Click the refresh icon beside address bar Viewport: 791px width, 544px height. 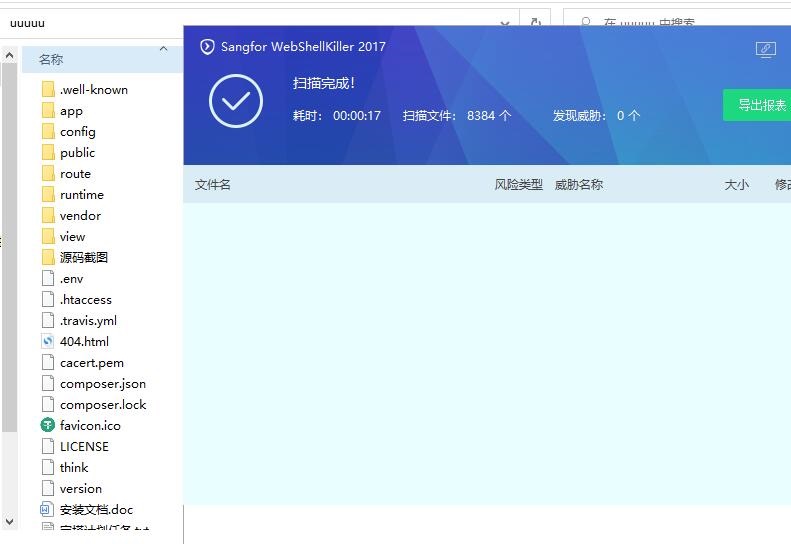535,22
